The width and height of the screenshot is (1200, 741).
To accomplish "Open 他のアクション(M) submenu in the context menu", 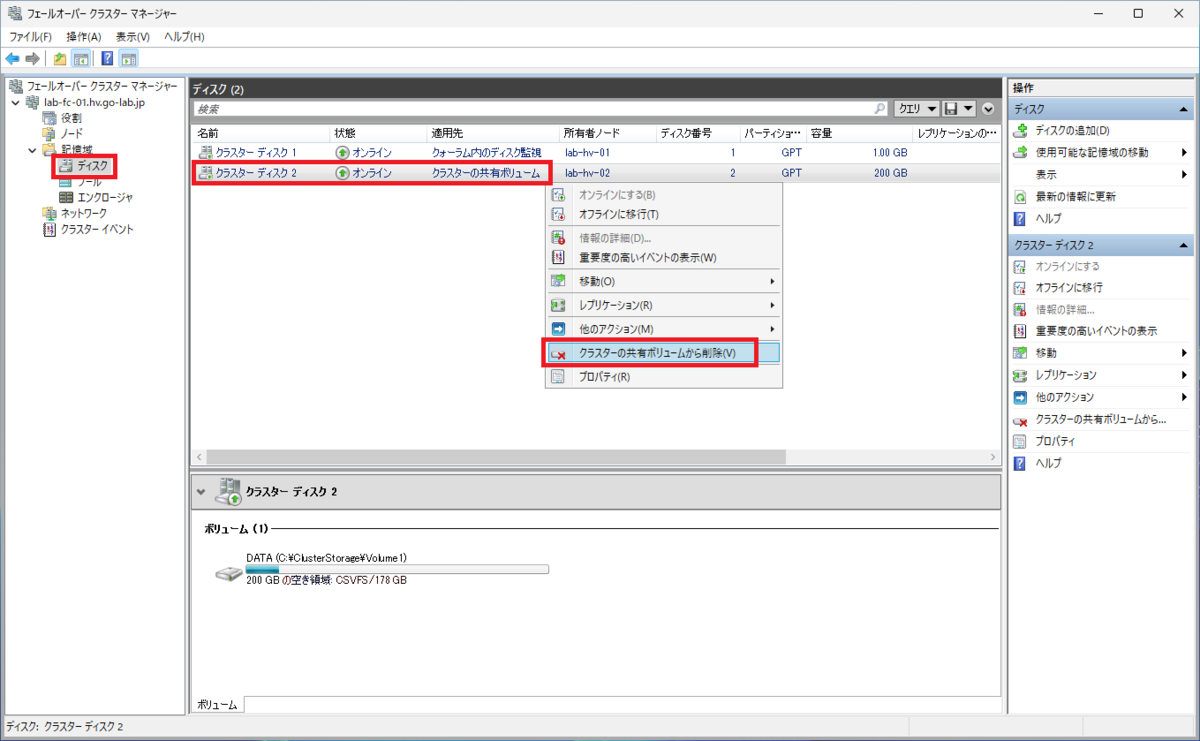I will click(664, 329).
